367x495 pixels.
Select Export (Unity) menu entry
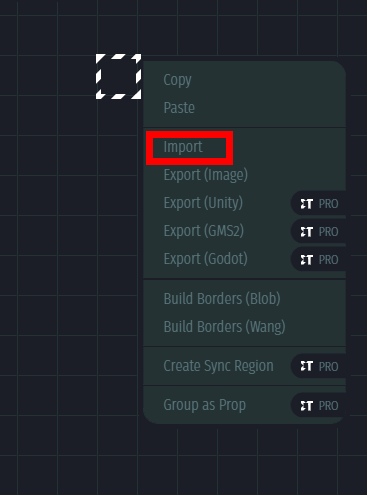tap(203, 203)
